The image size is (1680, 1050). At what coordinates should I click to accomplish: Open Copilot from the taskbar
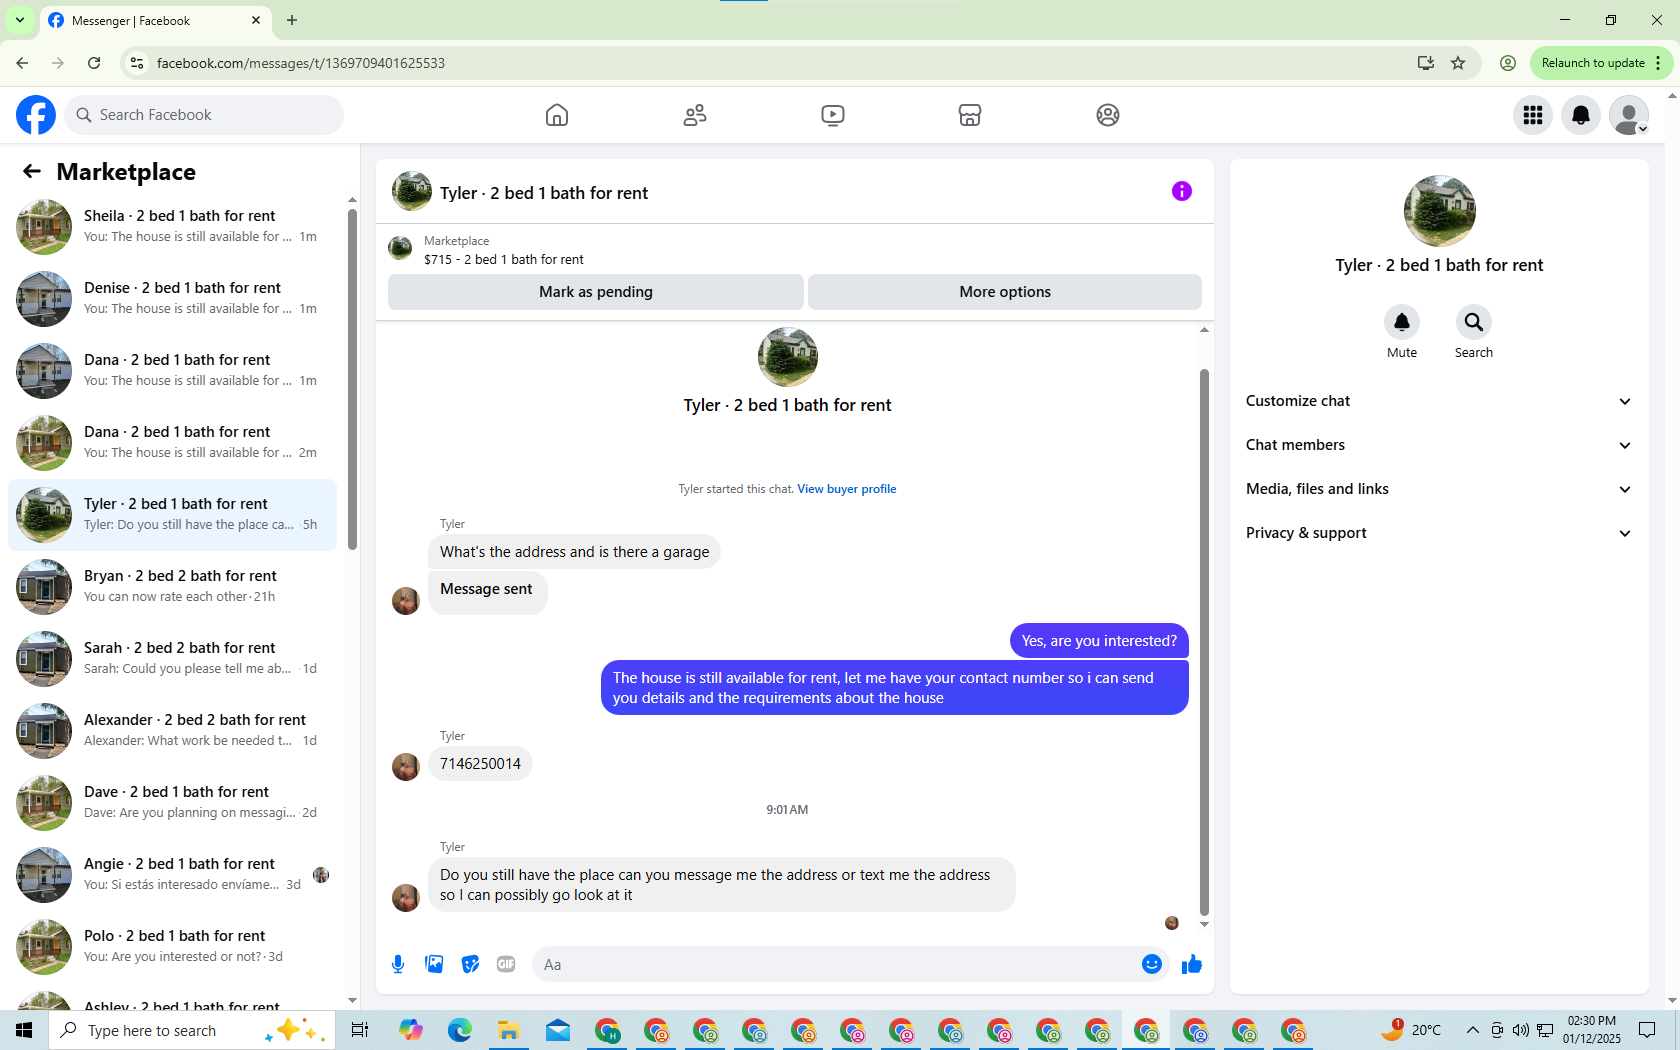[x=411, y=1030]
